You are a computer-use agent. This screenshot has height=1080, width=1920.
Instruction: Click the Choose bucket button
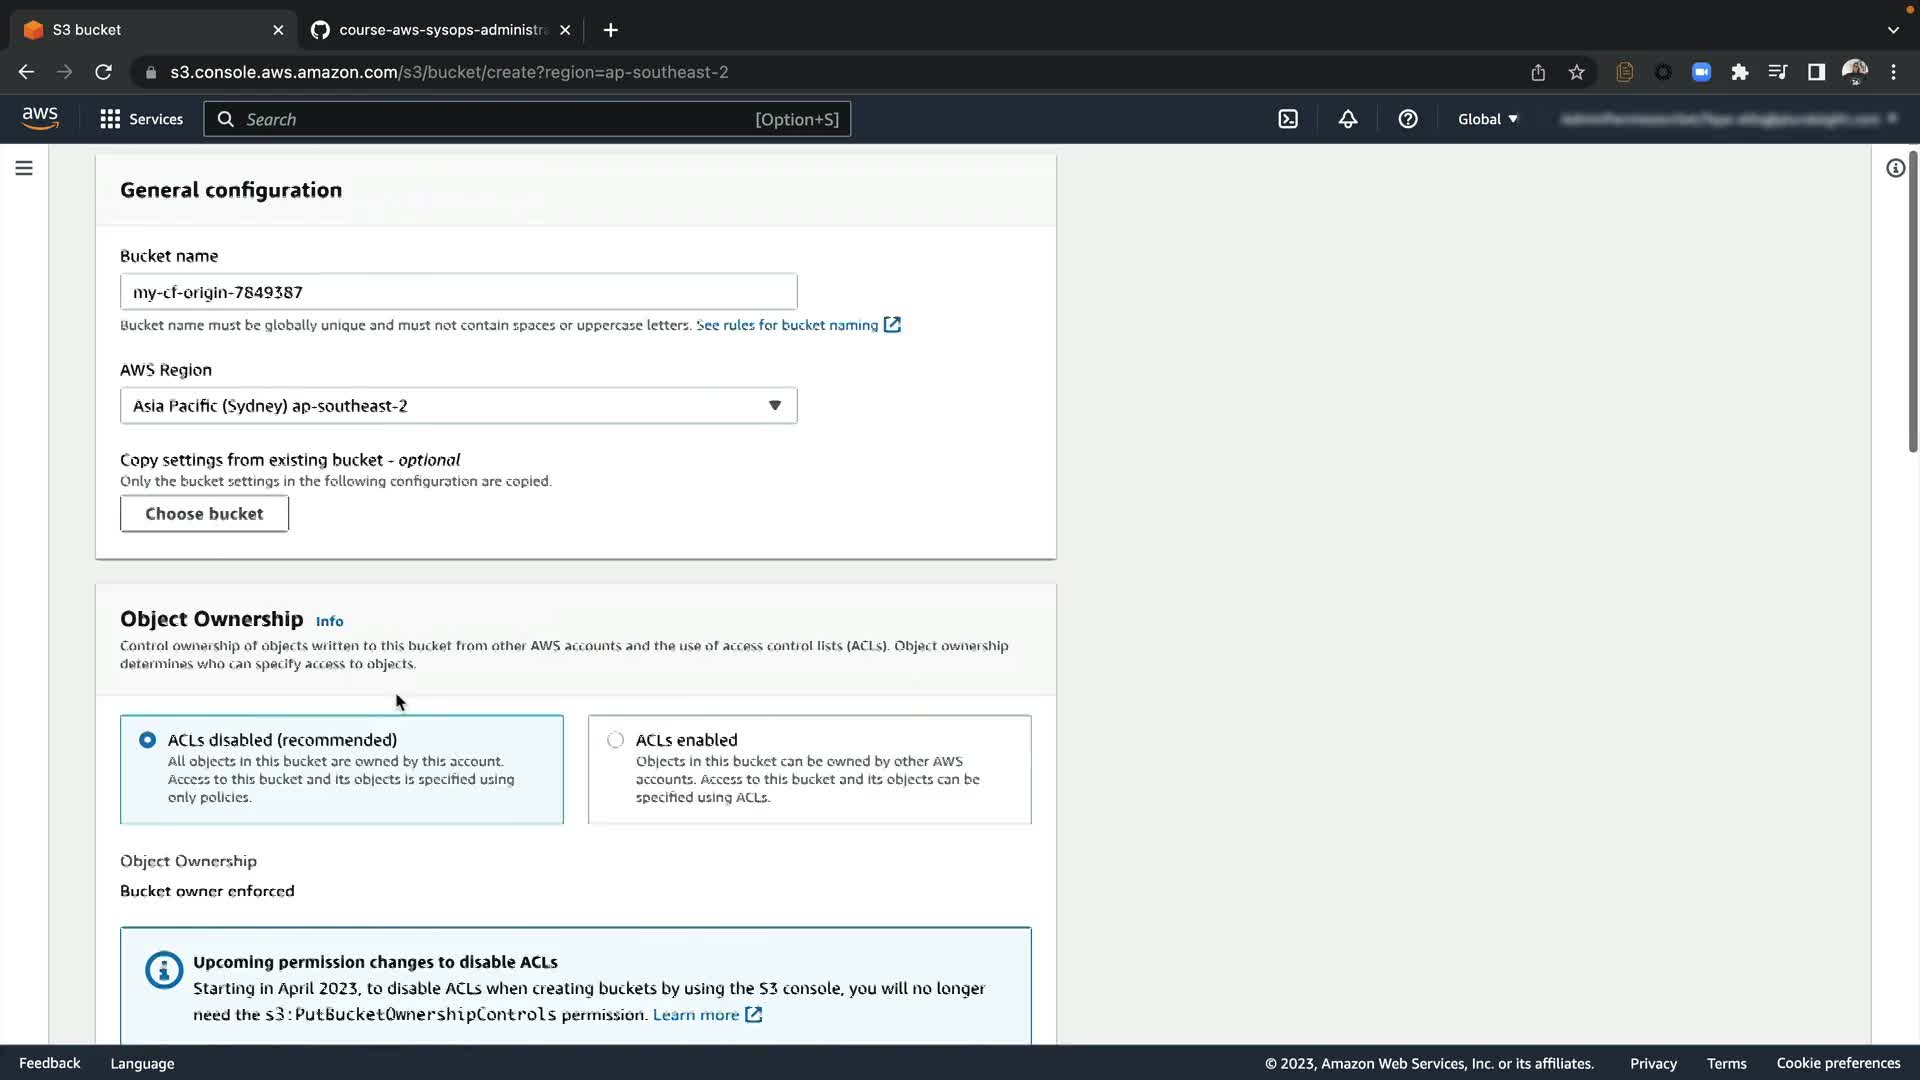pos(204,514)
